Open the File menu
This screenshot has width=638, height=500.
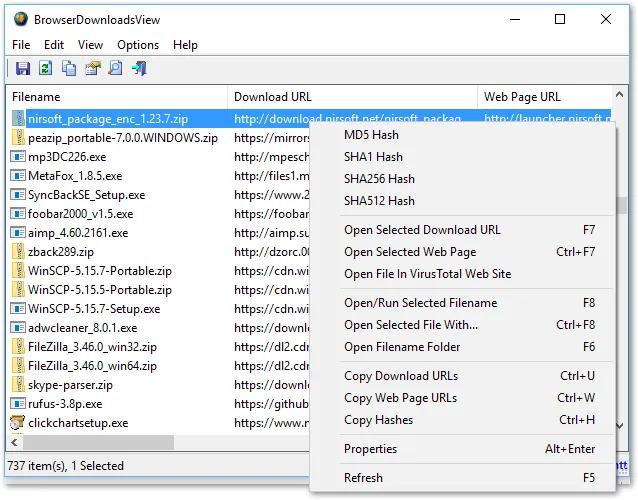click(x=21, y=45)
